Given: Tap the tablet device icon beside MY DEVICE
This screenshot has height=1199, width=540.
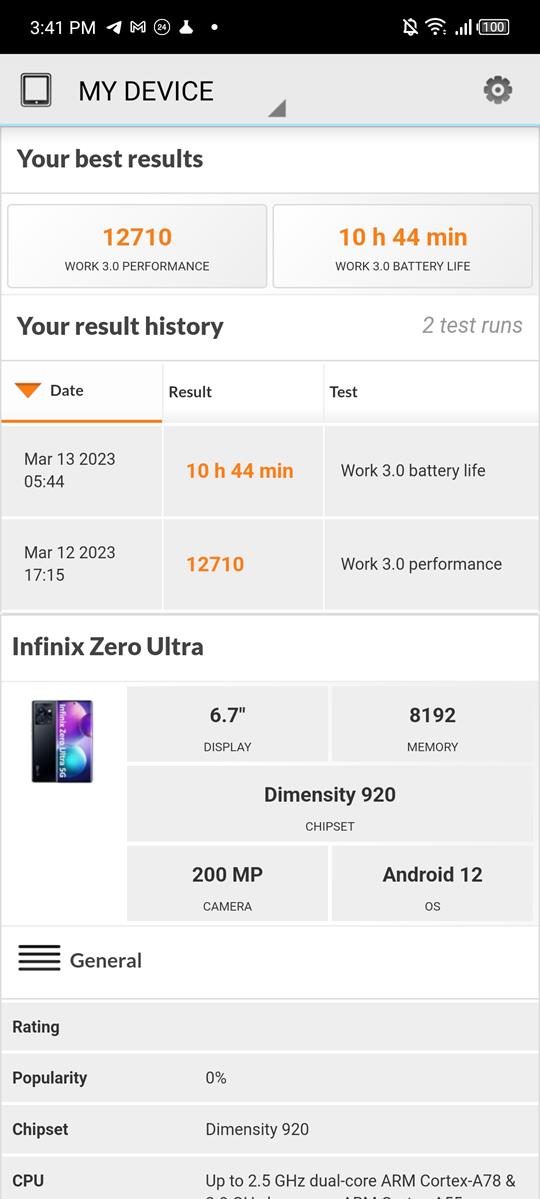Looking at the screenshot, I should click(x=36, y=90).
